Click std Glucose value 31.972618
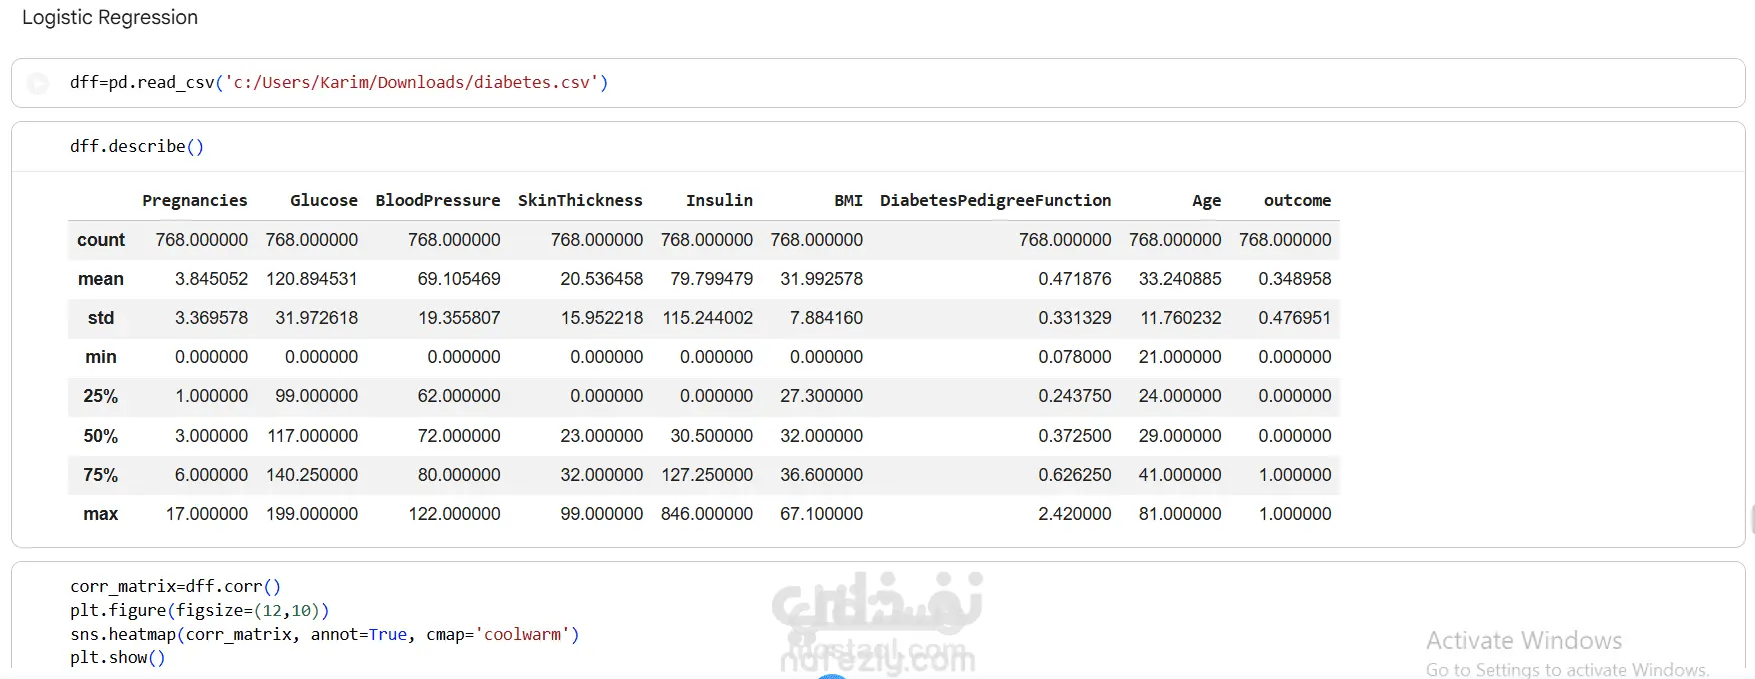 point(317,318)
